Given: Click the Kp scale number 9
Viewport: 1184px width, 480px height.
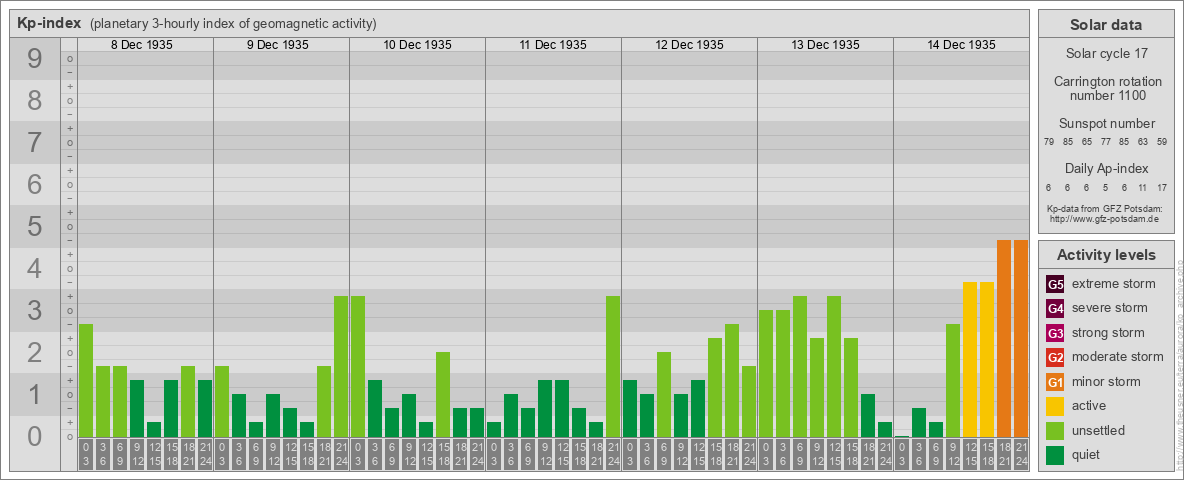Looking at the screenshot, I should coord(35,59).
